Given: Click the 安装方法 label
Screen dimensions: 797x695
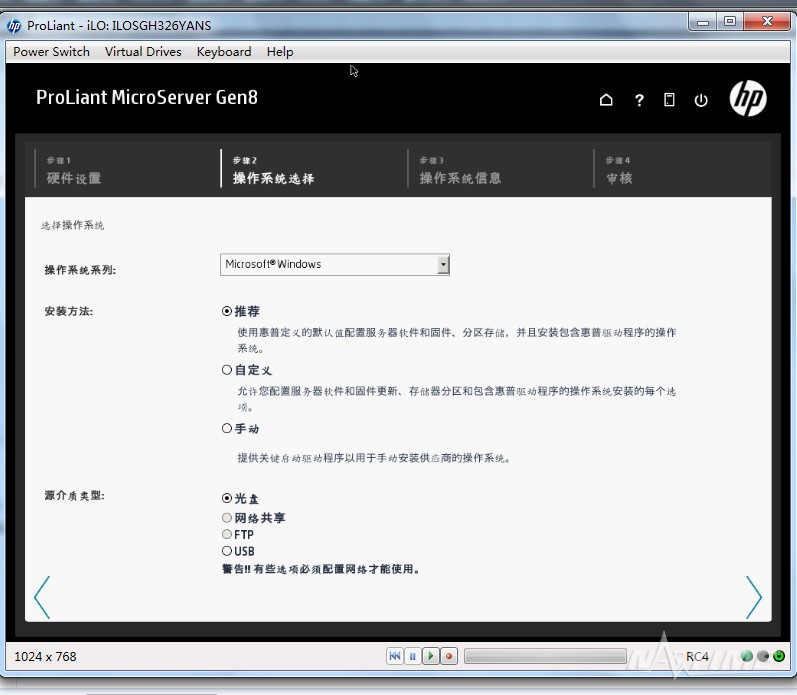Looking at the screenshot, I should [69, 311].
